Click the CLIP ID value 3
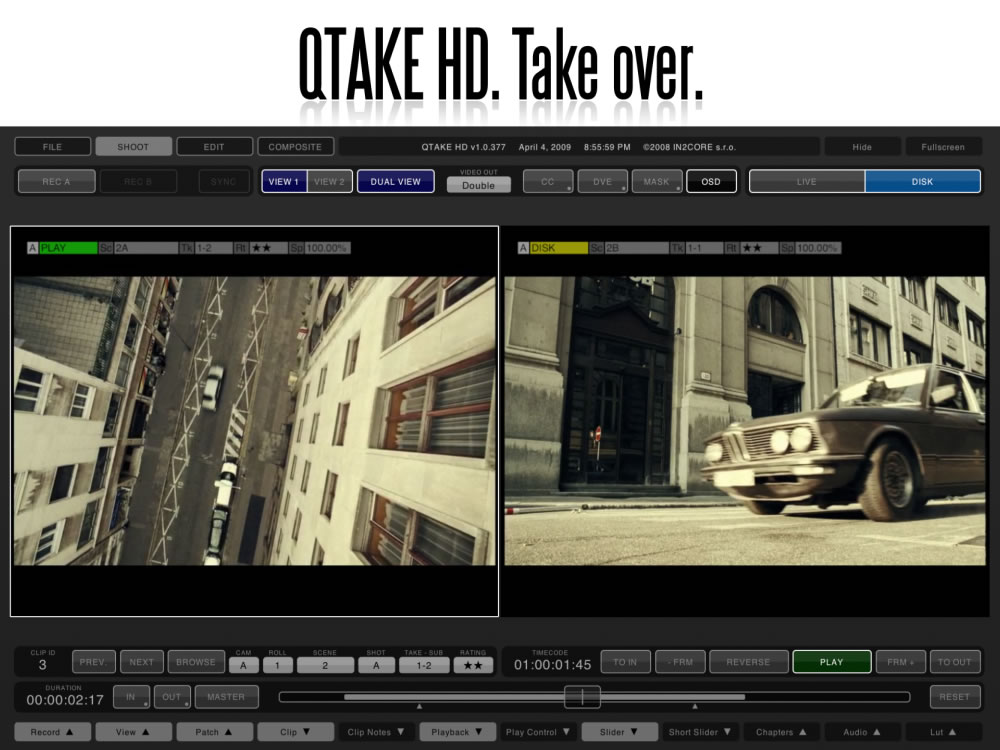This screenshot has height=750, width=1000. pyautogui.click(x=43, y=665)
